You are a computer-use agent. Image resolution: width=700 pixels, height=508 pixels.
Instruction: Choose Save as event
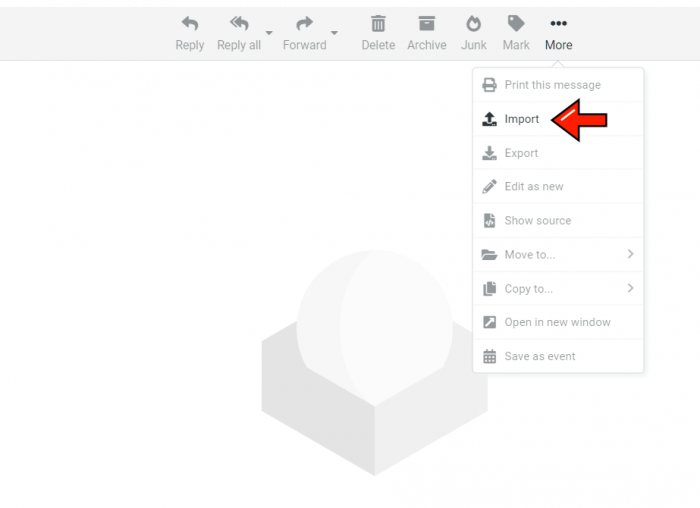pos(558,356)
